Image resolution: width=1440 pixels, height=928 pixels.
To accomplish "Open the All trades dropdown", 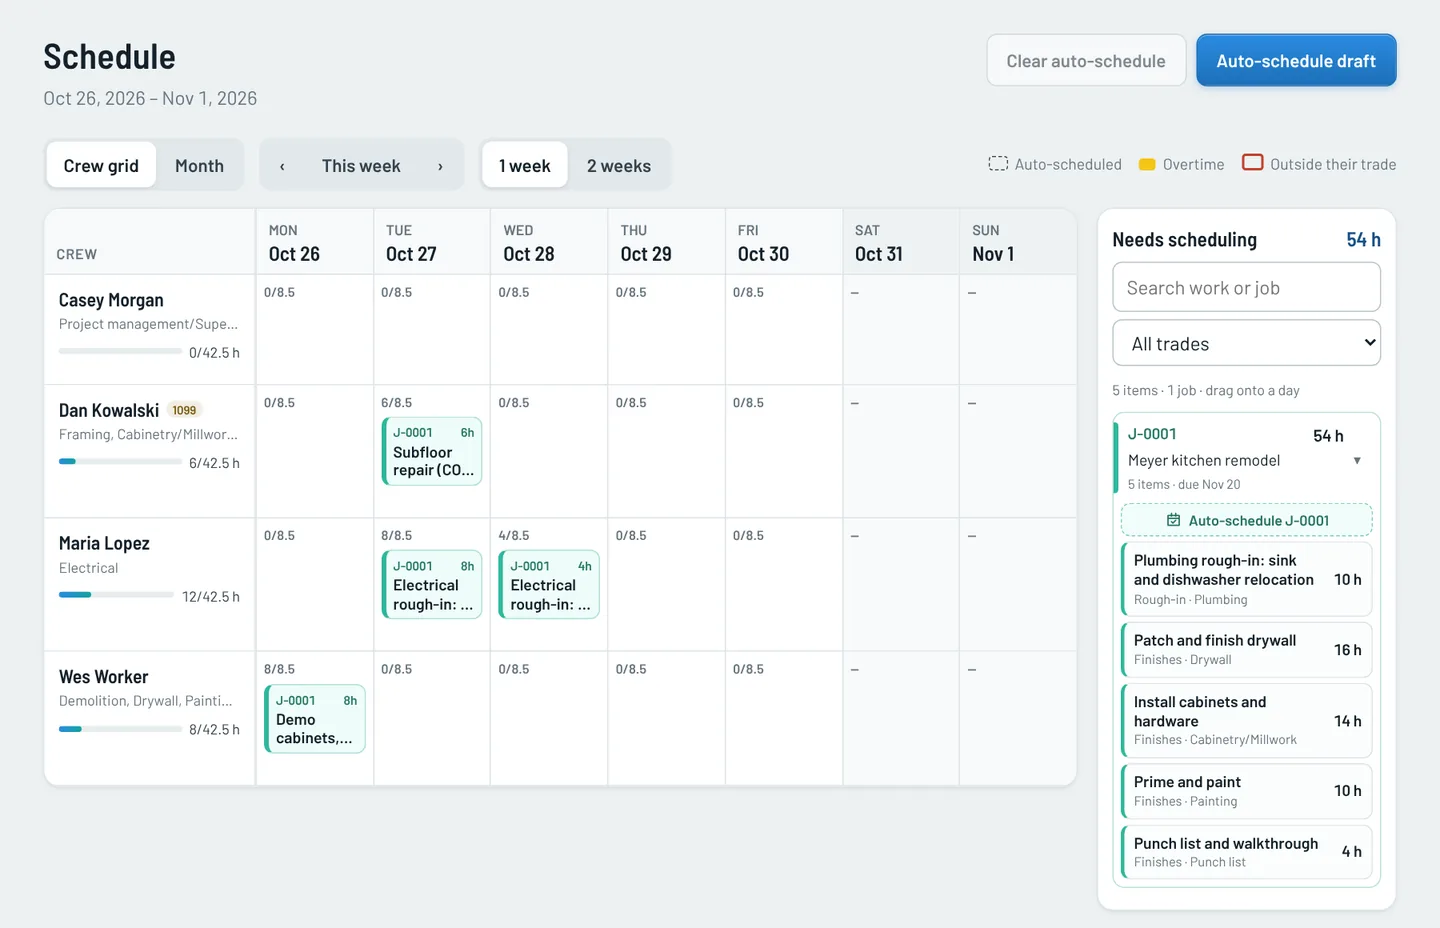I will 1246,343.
